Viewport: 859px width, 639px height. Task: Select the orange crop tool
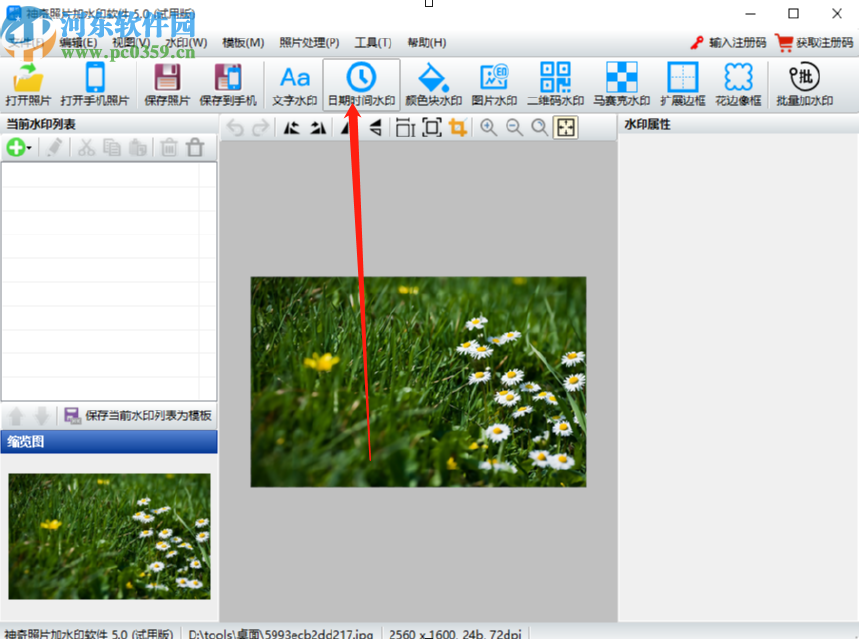(x=458, y=128)
